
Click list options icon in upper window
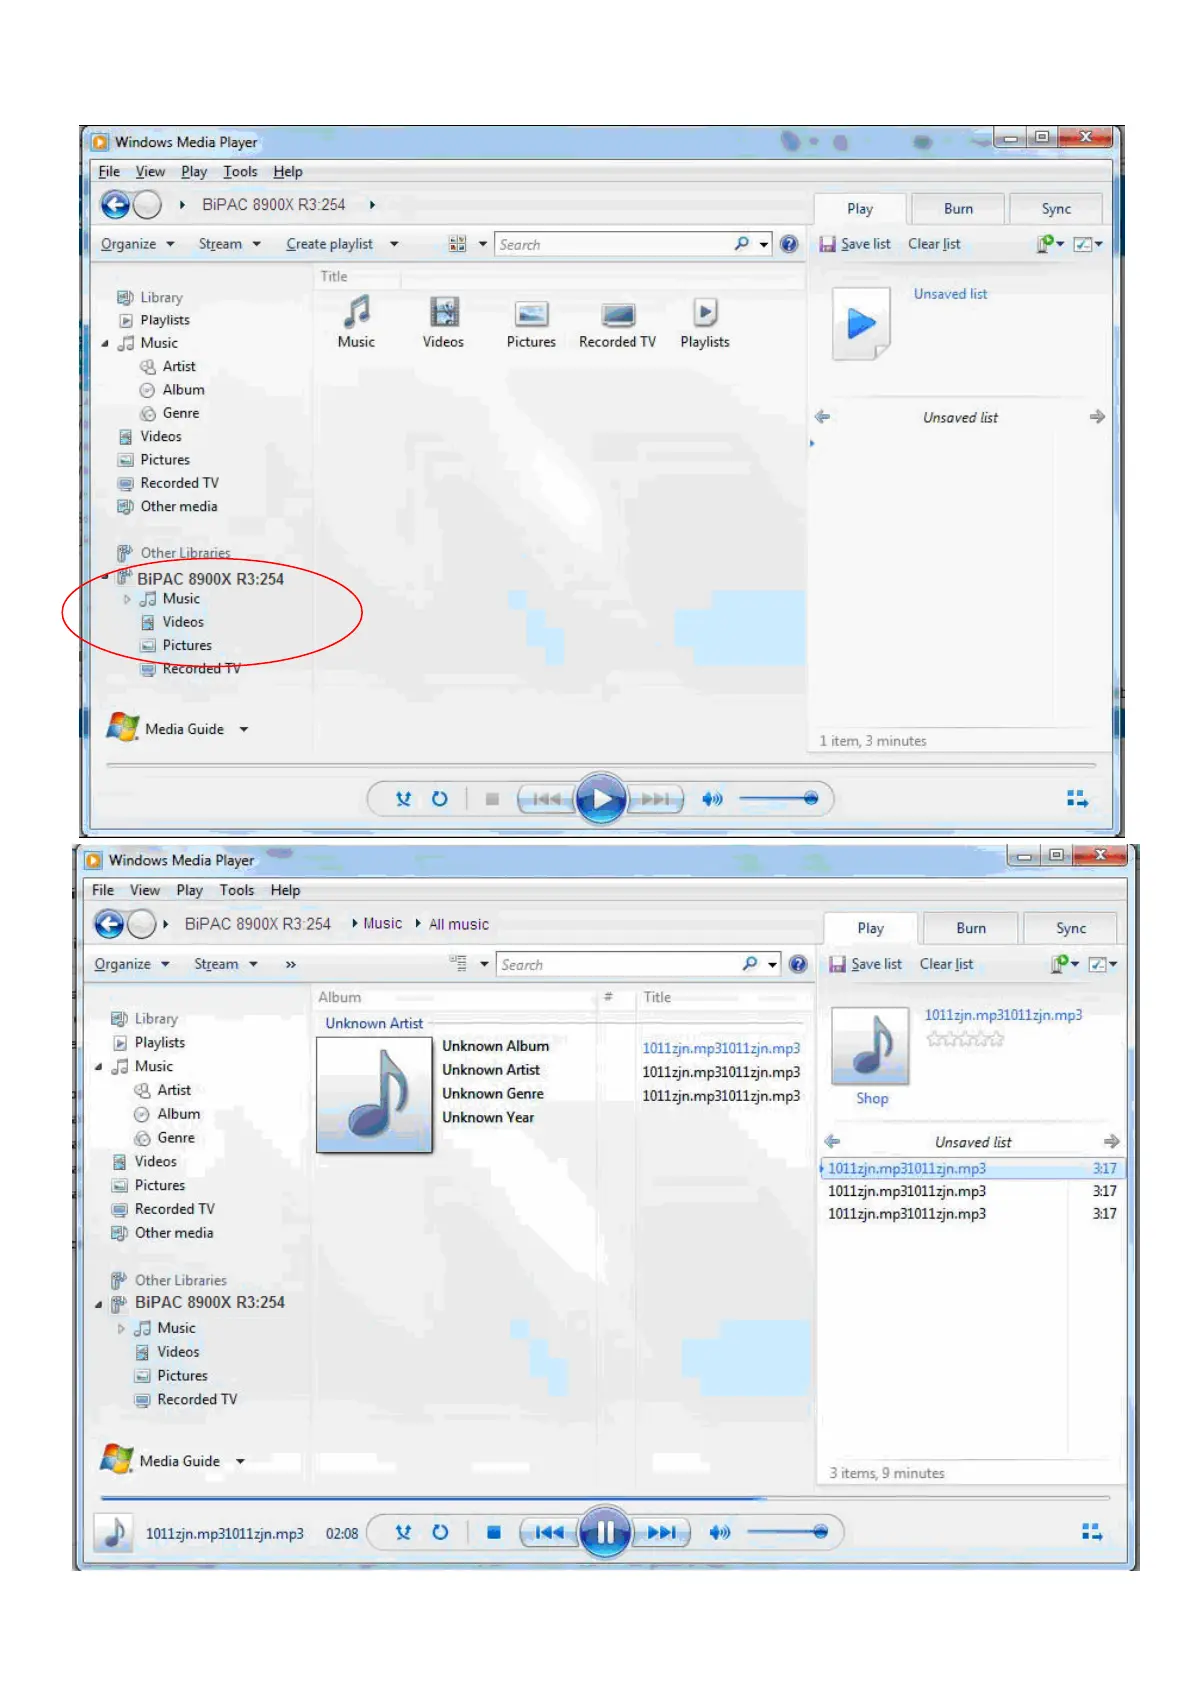pyautogui.click(x=1087, y=244)
